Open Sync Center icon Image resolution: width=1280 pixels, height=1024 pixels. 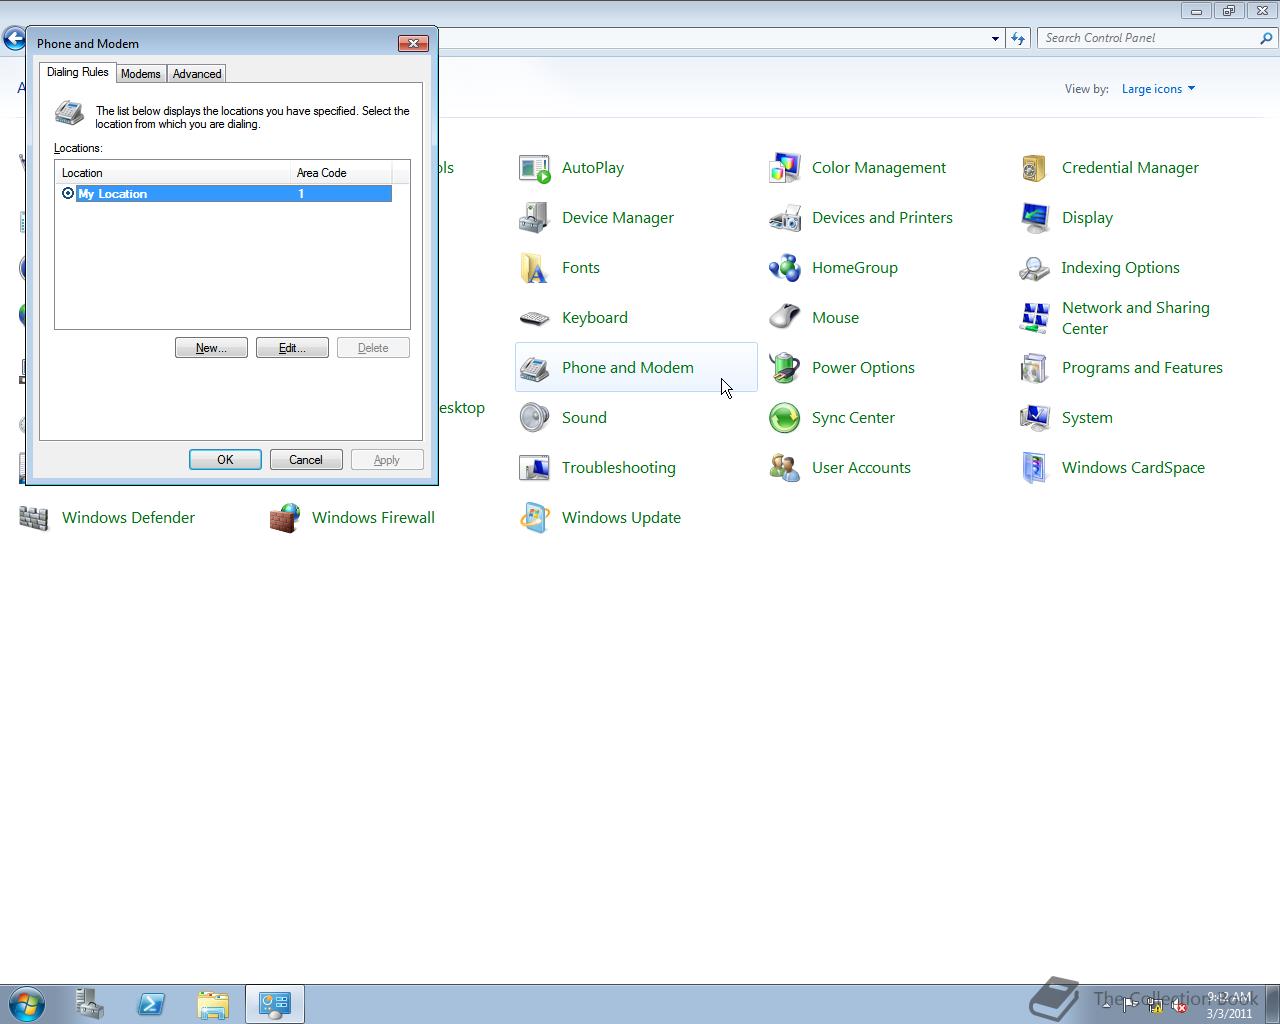[x=784, y=418]
